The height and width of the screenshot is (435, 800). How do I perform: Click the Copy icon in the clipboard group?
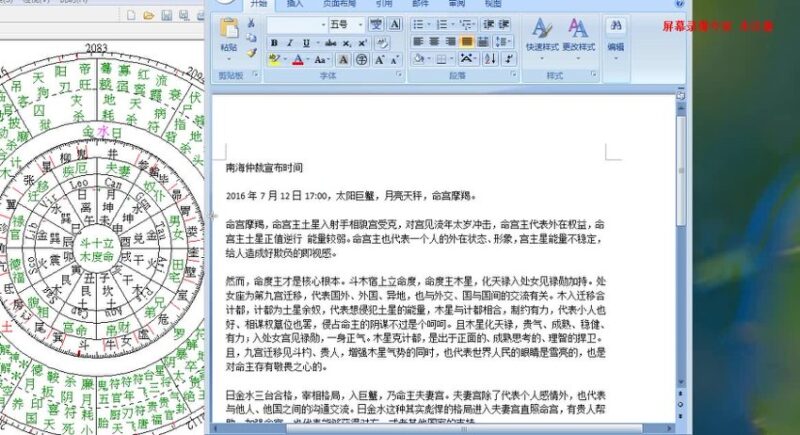251,38
